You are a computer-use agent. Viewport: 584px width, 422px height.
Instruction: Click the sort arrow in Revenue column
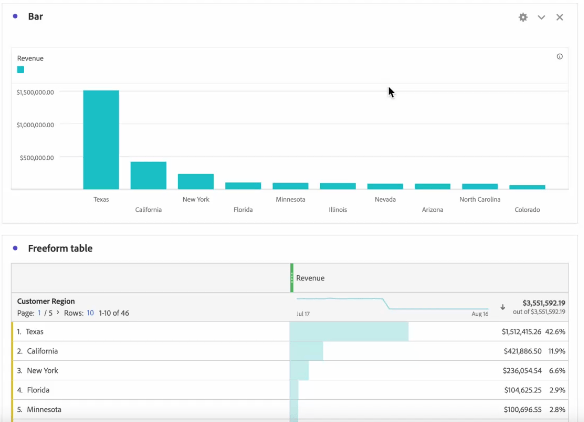(x=502, y=307)
